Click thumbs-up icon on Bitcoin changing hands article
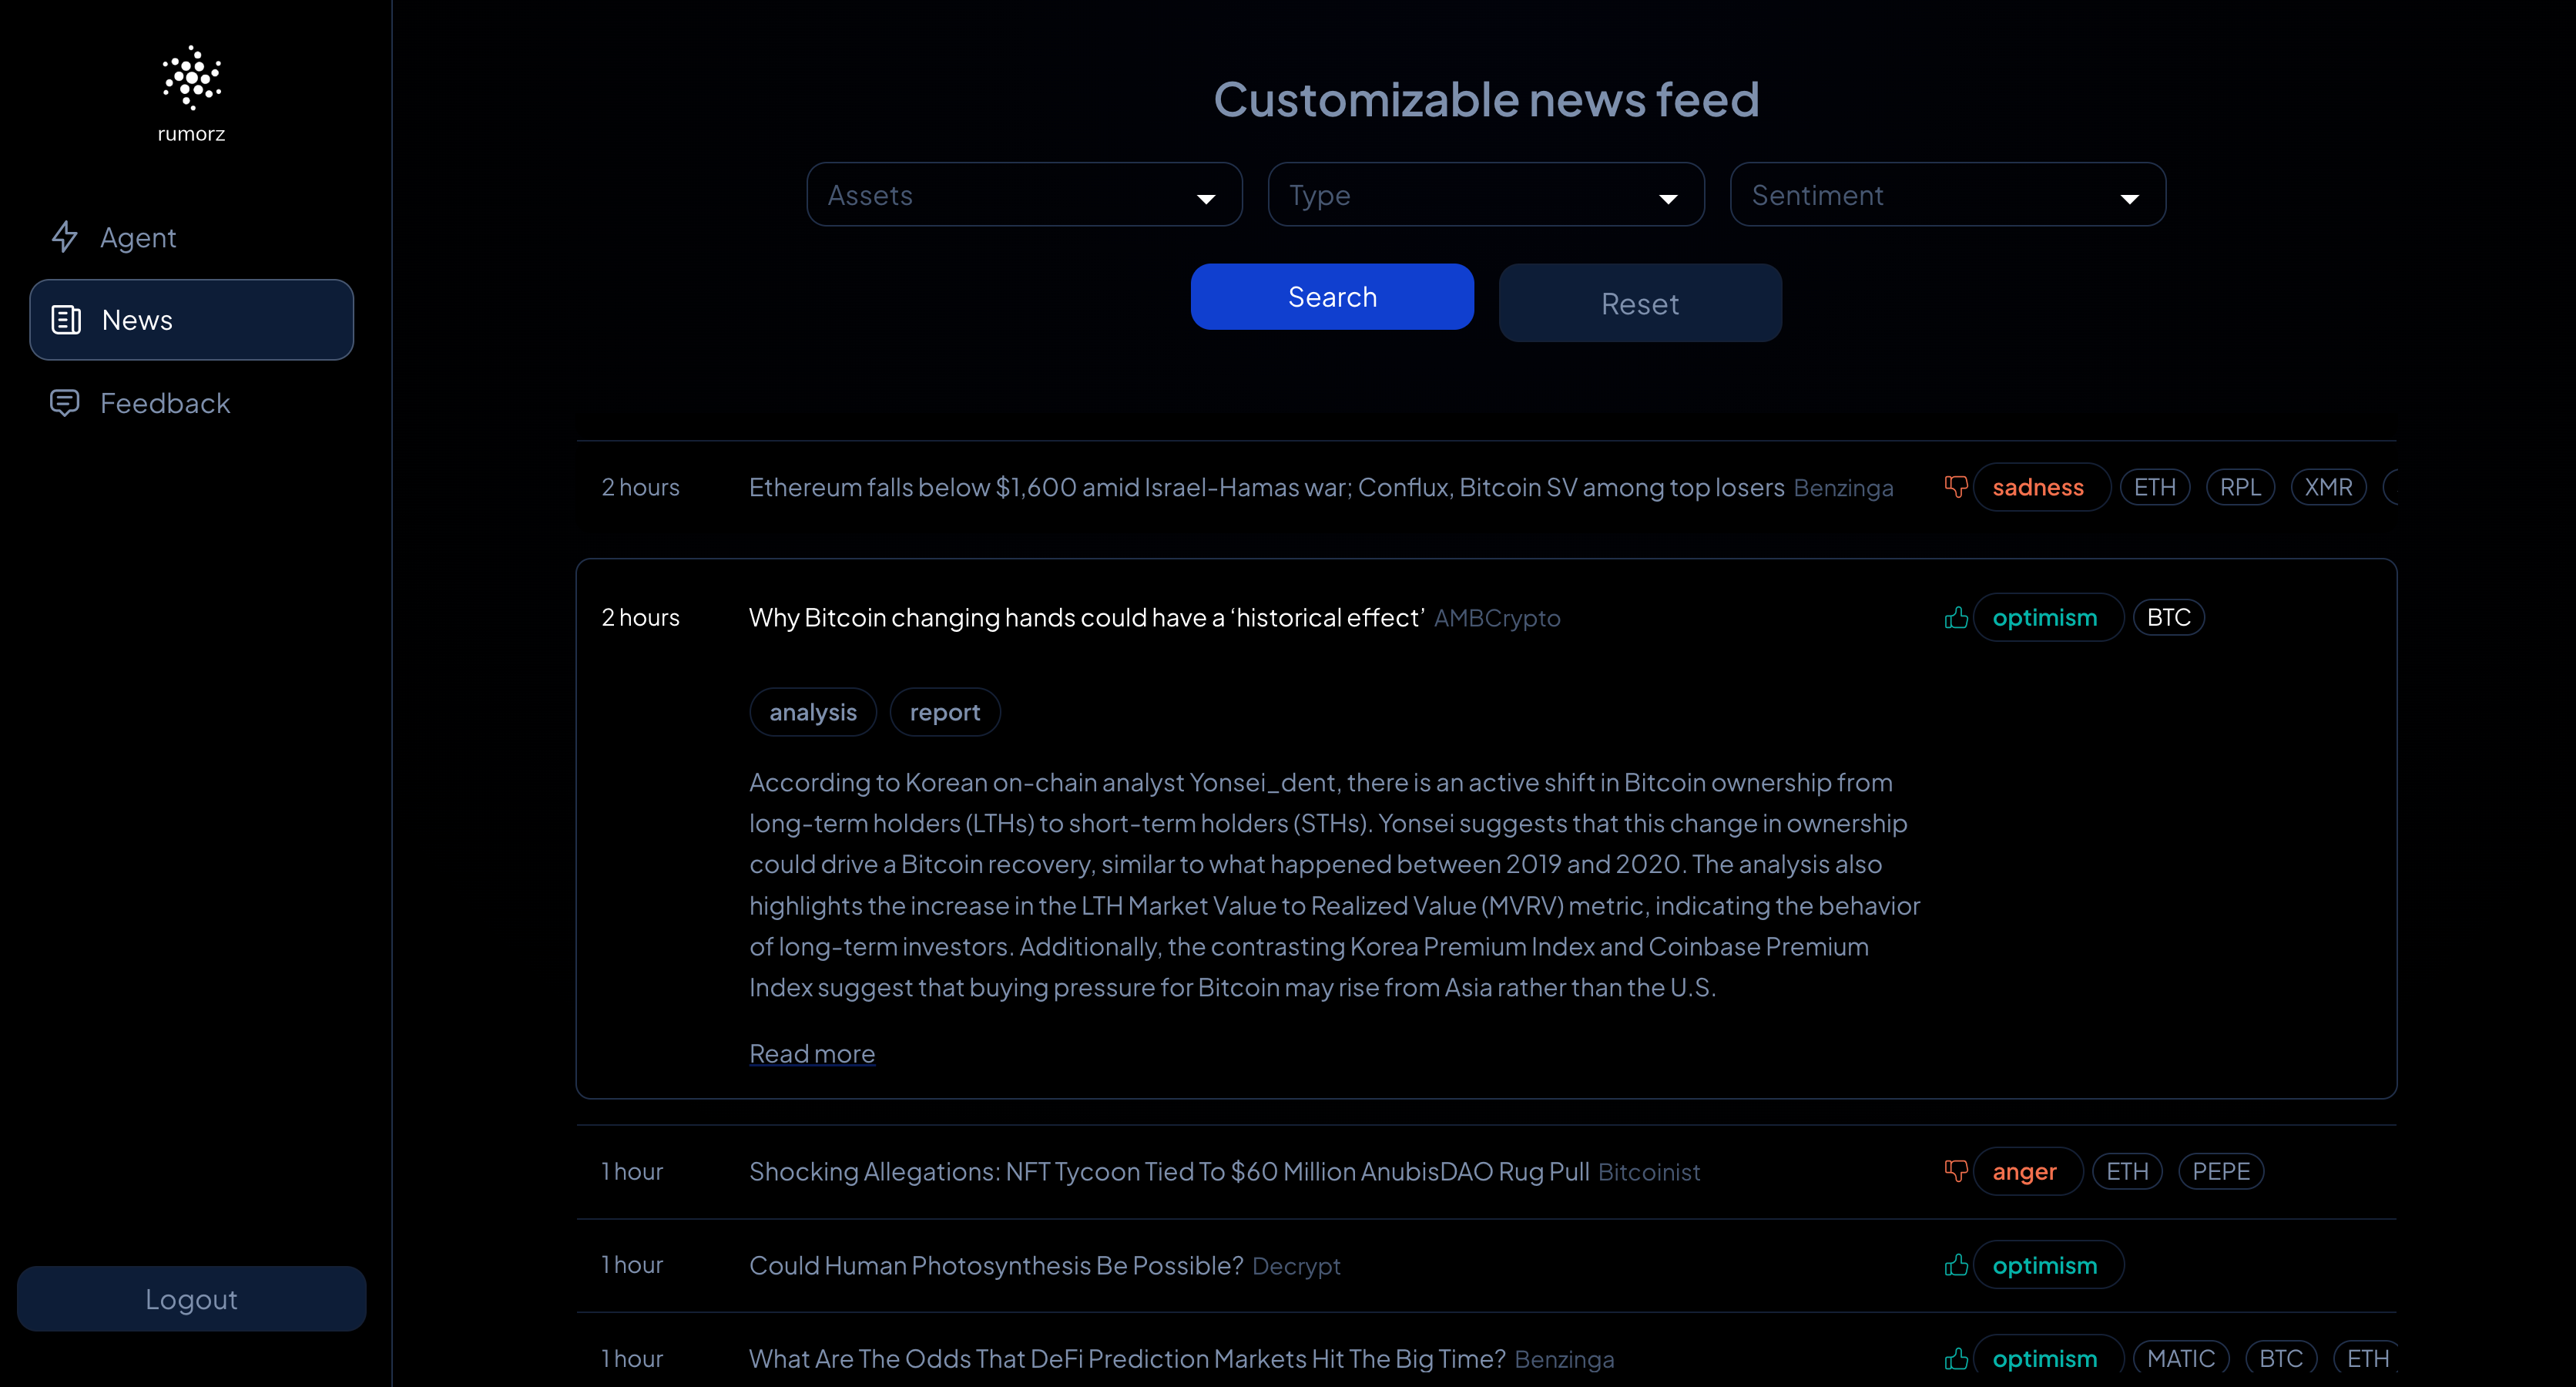The height and width of the screenshot is (1387, 2576). [x=1955, y=618]
